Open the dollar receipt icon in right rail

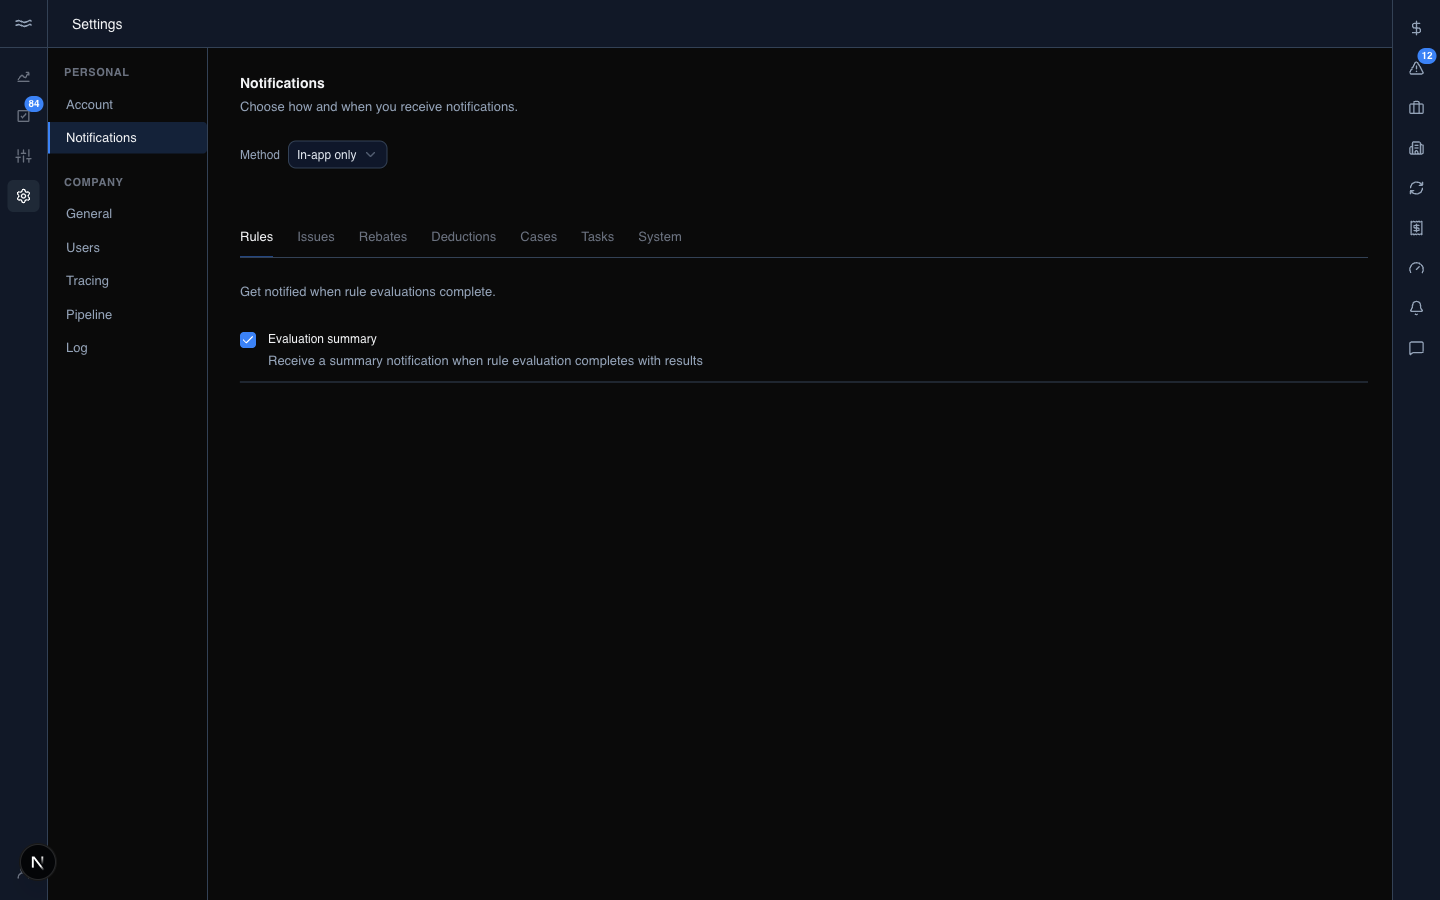click(1416, 228)
